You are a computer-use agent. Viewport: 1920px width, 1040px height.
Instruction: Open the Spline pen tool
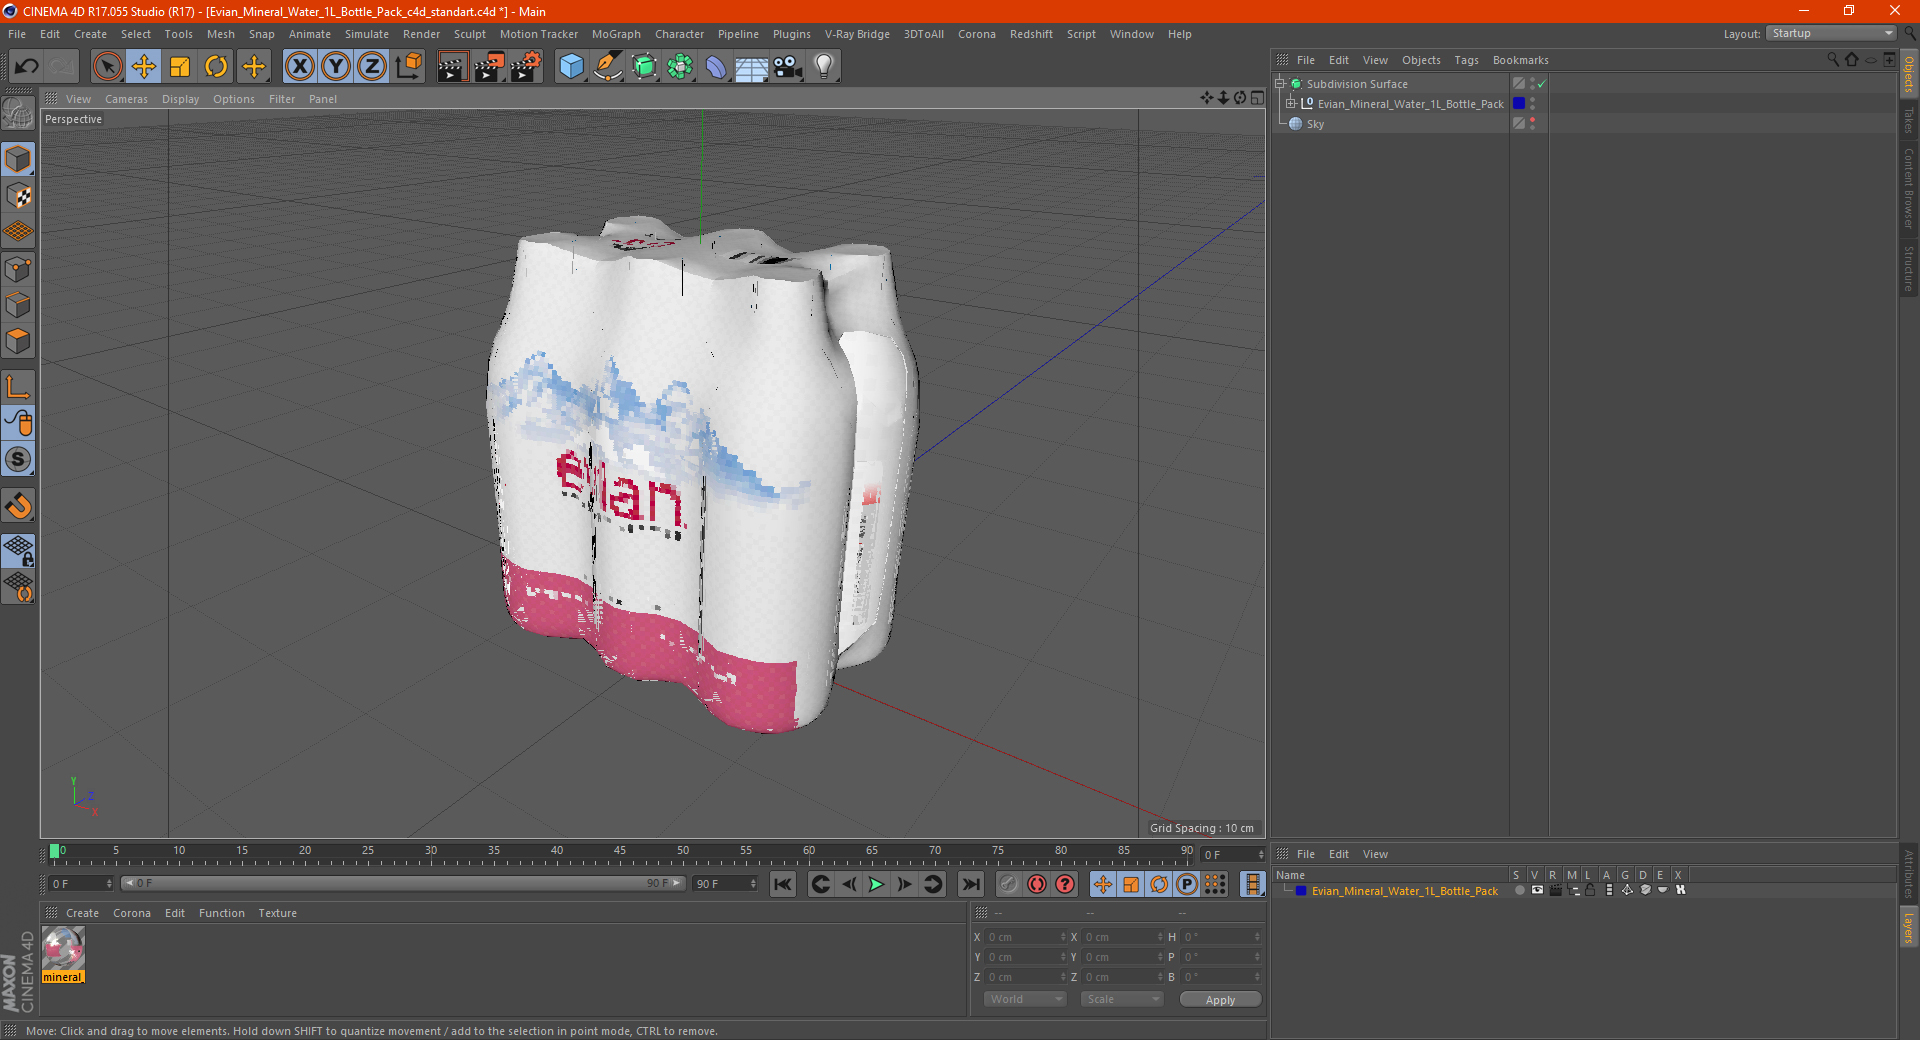(608, 67)
